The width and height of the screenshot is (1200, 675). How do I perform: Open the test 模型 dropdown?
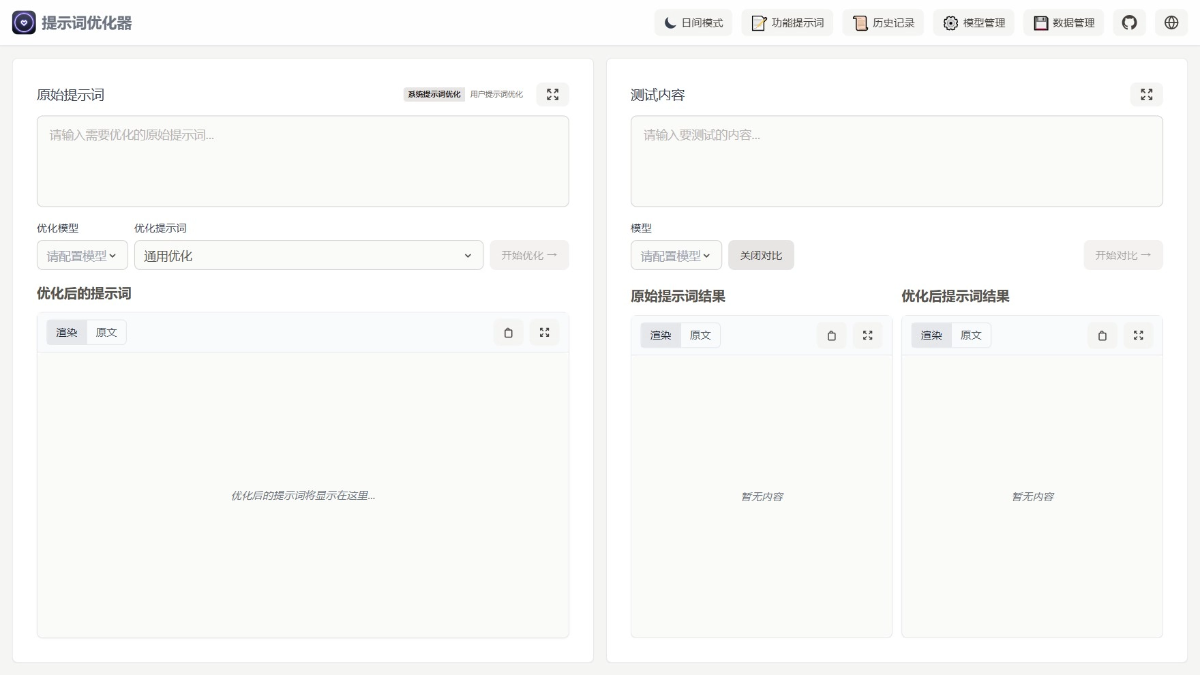[676, 255]
